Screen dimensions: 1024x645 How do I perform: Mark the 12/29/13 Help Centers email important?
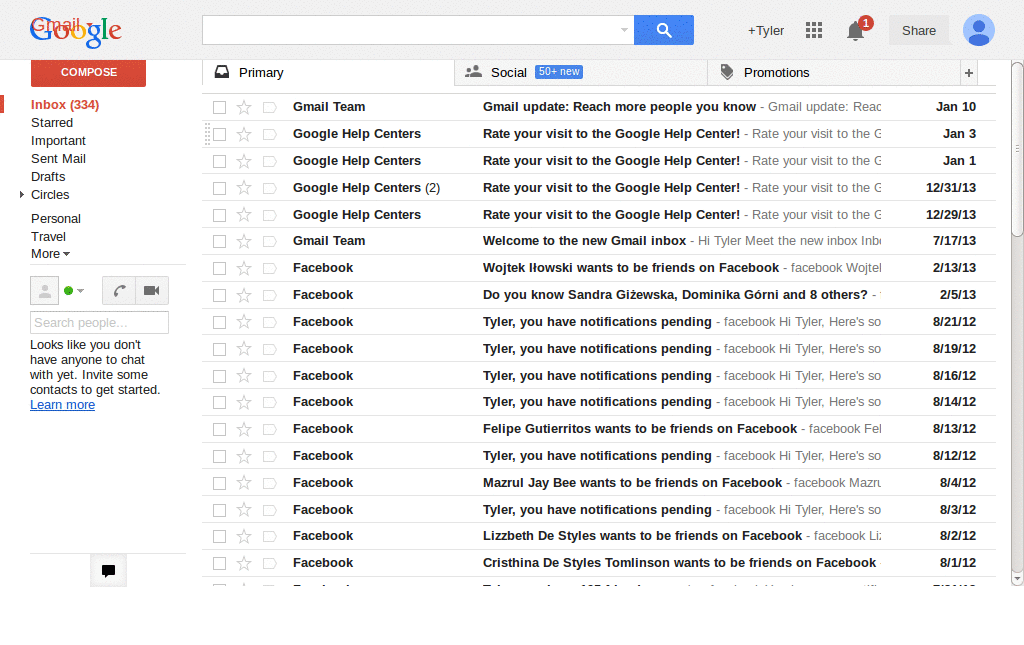(269, 215)
